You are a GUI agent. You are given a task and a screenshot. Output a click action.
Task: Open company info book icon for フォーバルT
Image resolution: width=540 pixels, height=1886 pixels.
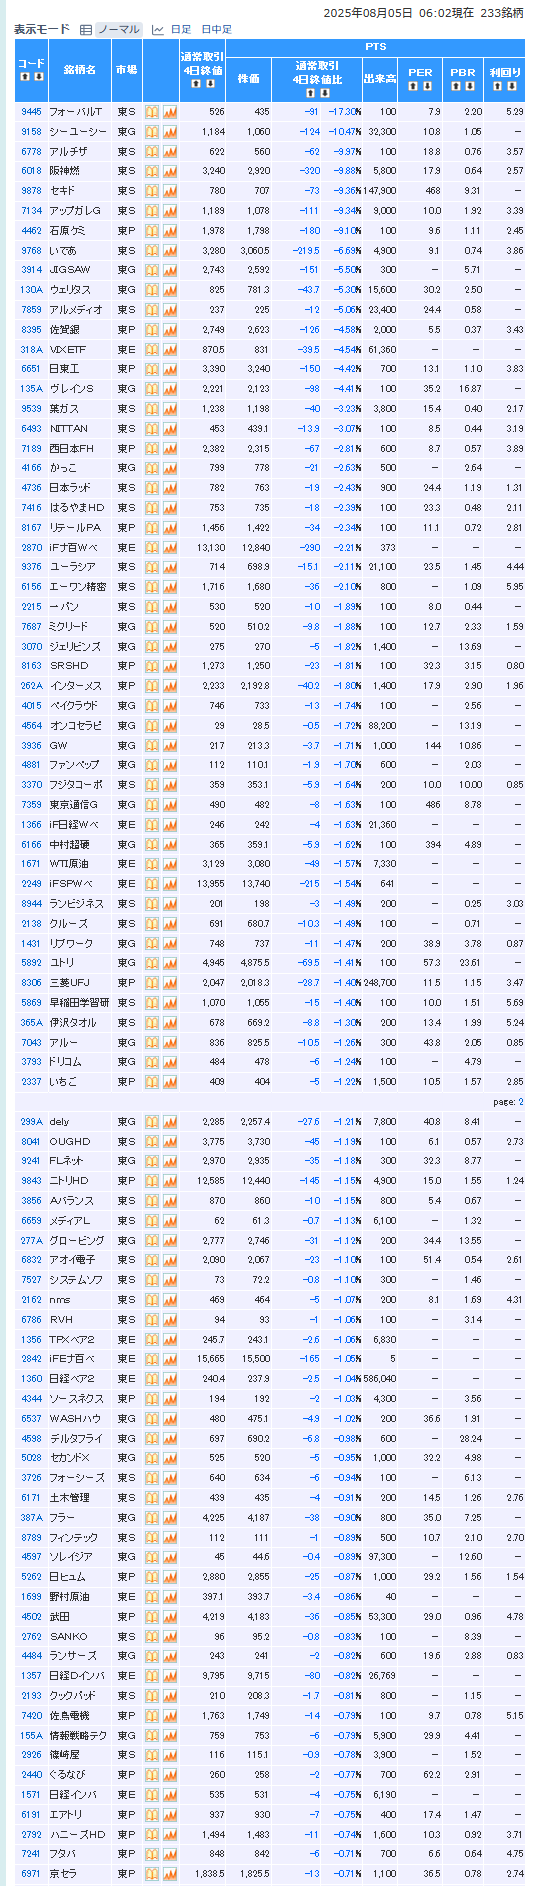pyautogui.click(x=152, y=112)
